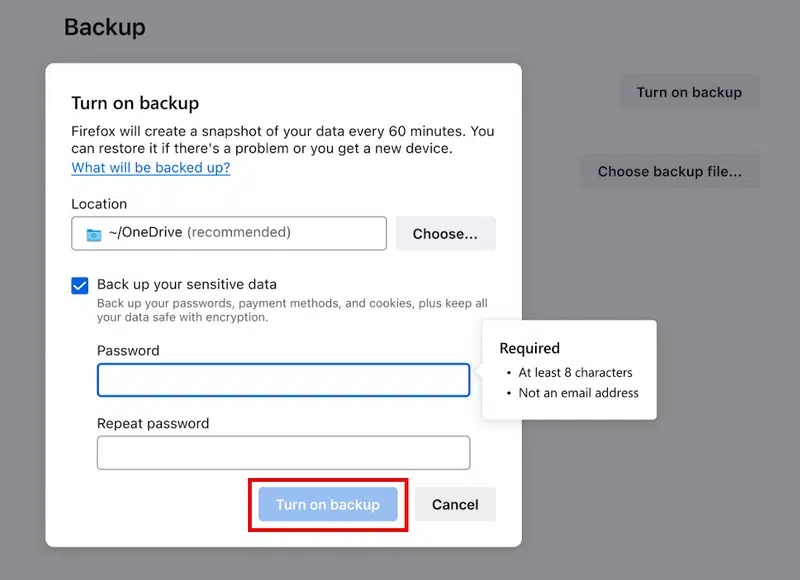Click "At least 8 characters" requirement
Image resolution: width=800 pixels, height=580 pixels.
pos(575,372)
